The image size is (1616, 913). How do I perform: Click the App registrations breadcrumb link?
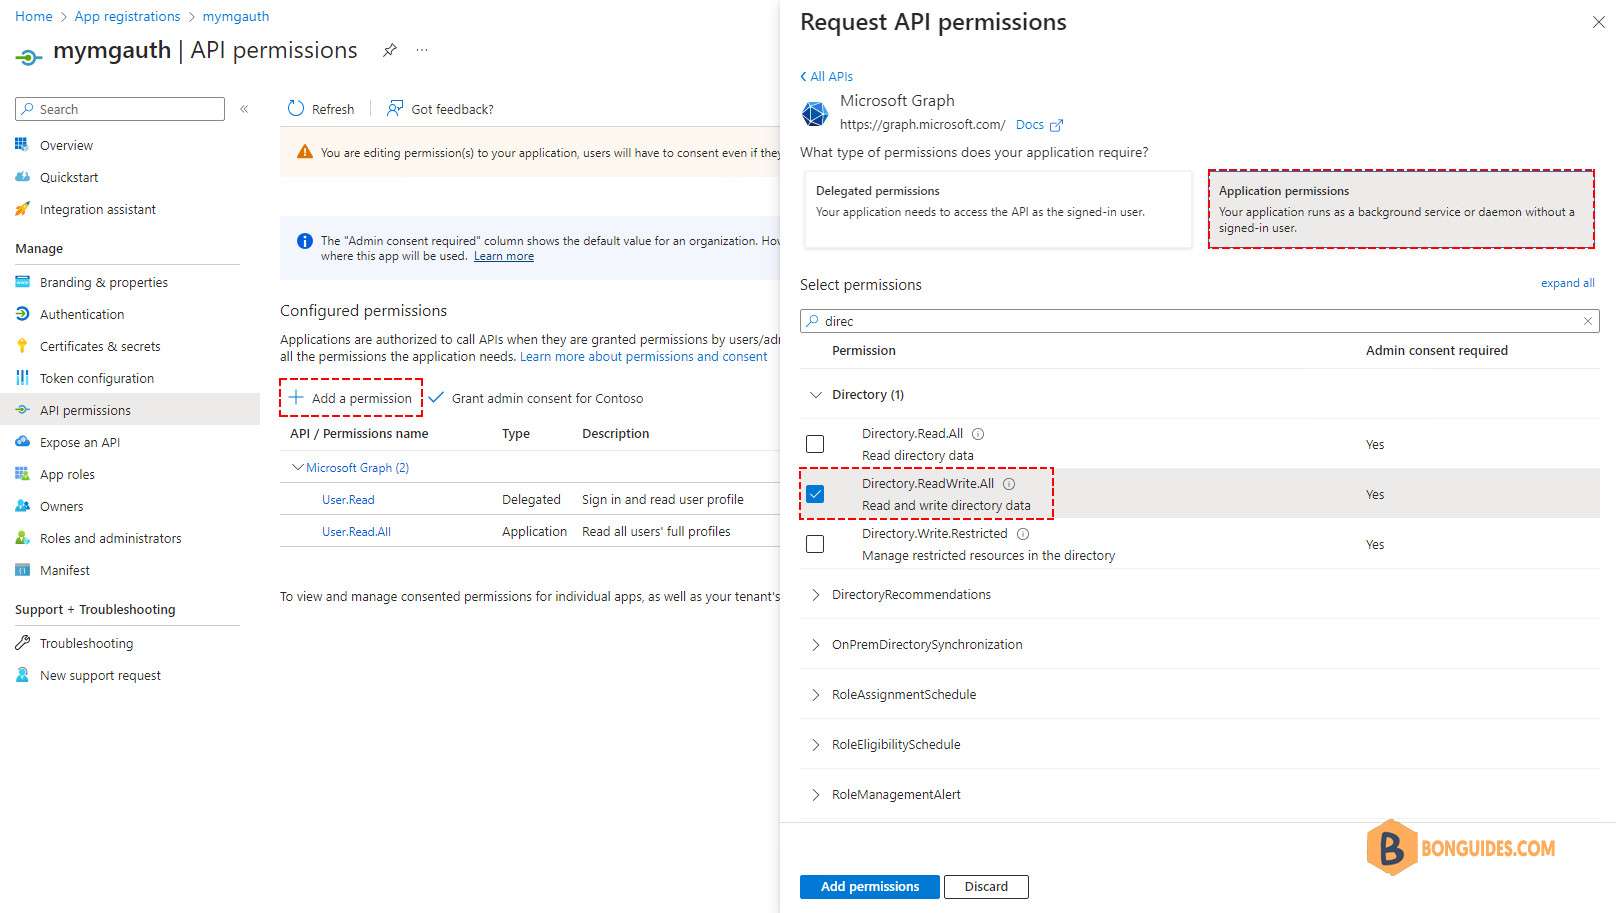point(128,17)
